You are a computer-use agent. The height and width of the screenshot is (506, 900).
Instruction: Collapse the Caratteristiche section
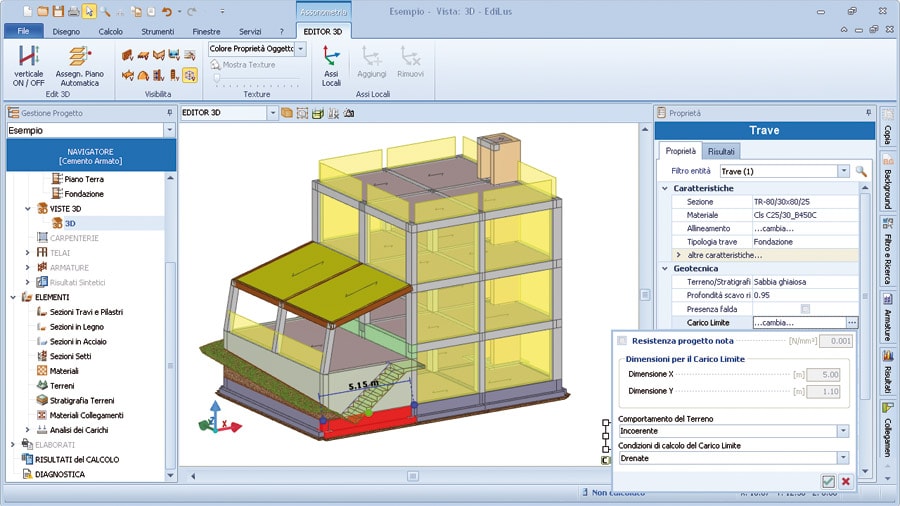coord(665,188)
